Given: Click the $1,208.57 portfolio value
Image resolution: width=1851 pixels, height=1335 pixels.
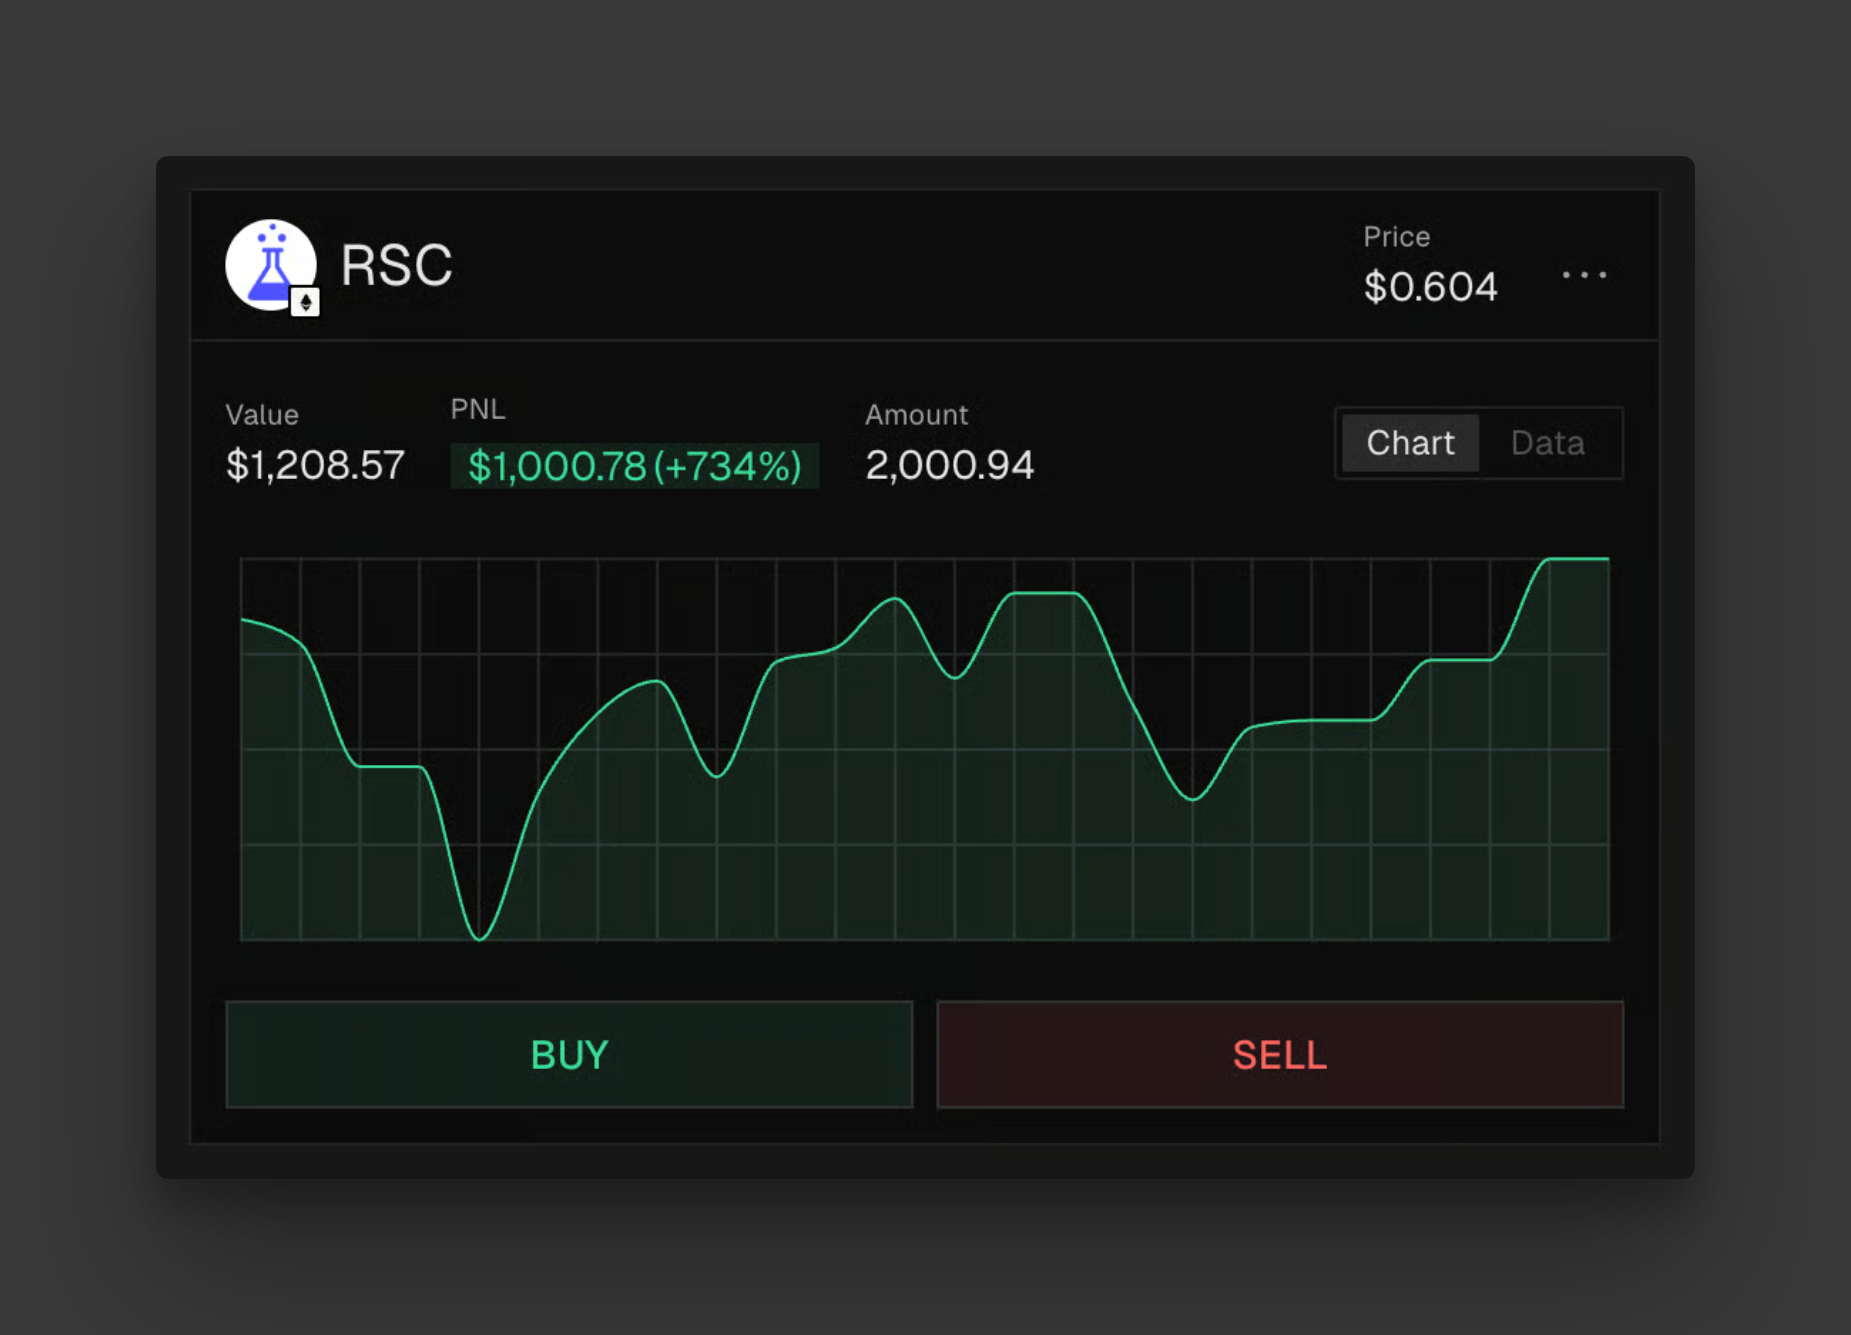Looking at the screenshot, I should (315, 465).
